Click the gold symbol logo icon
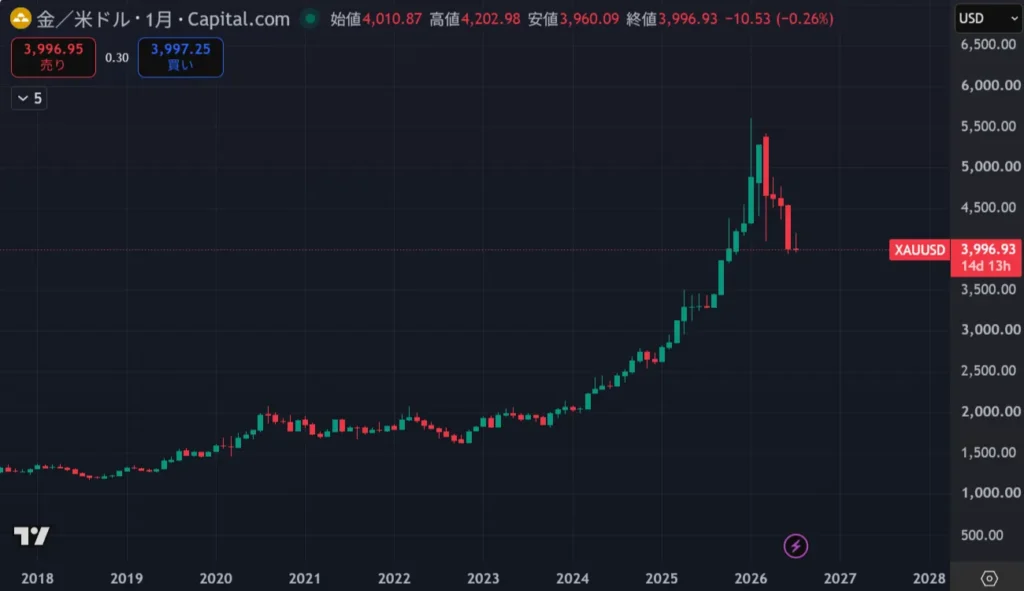Viewport: 1024px width, 591px height. (x=20, y=18)
